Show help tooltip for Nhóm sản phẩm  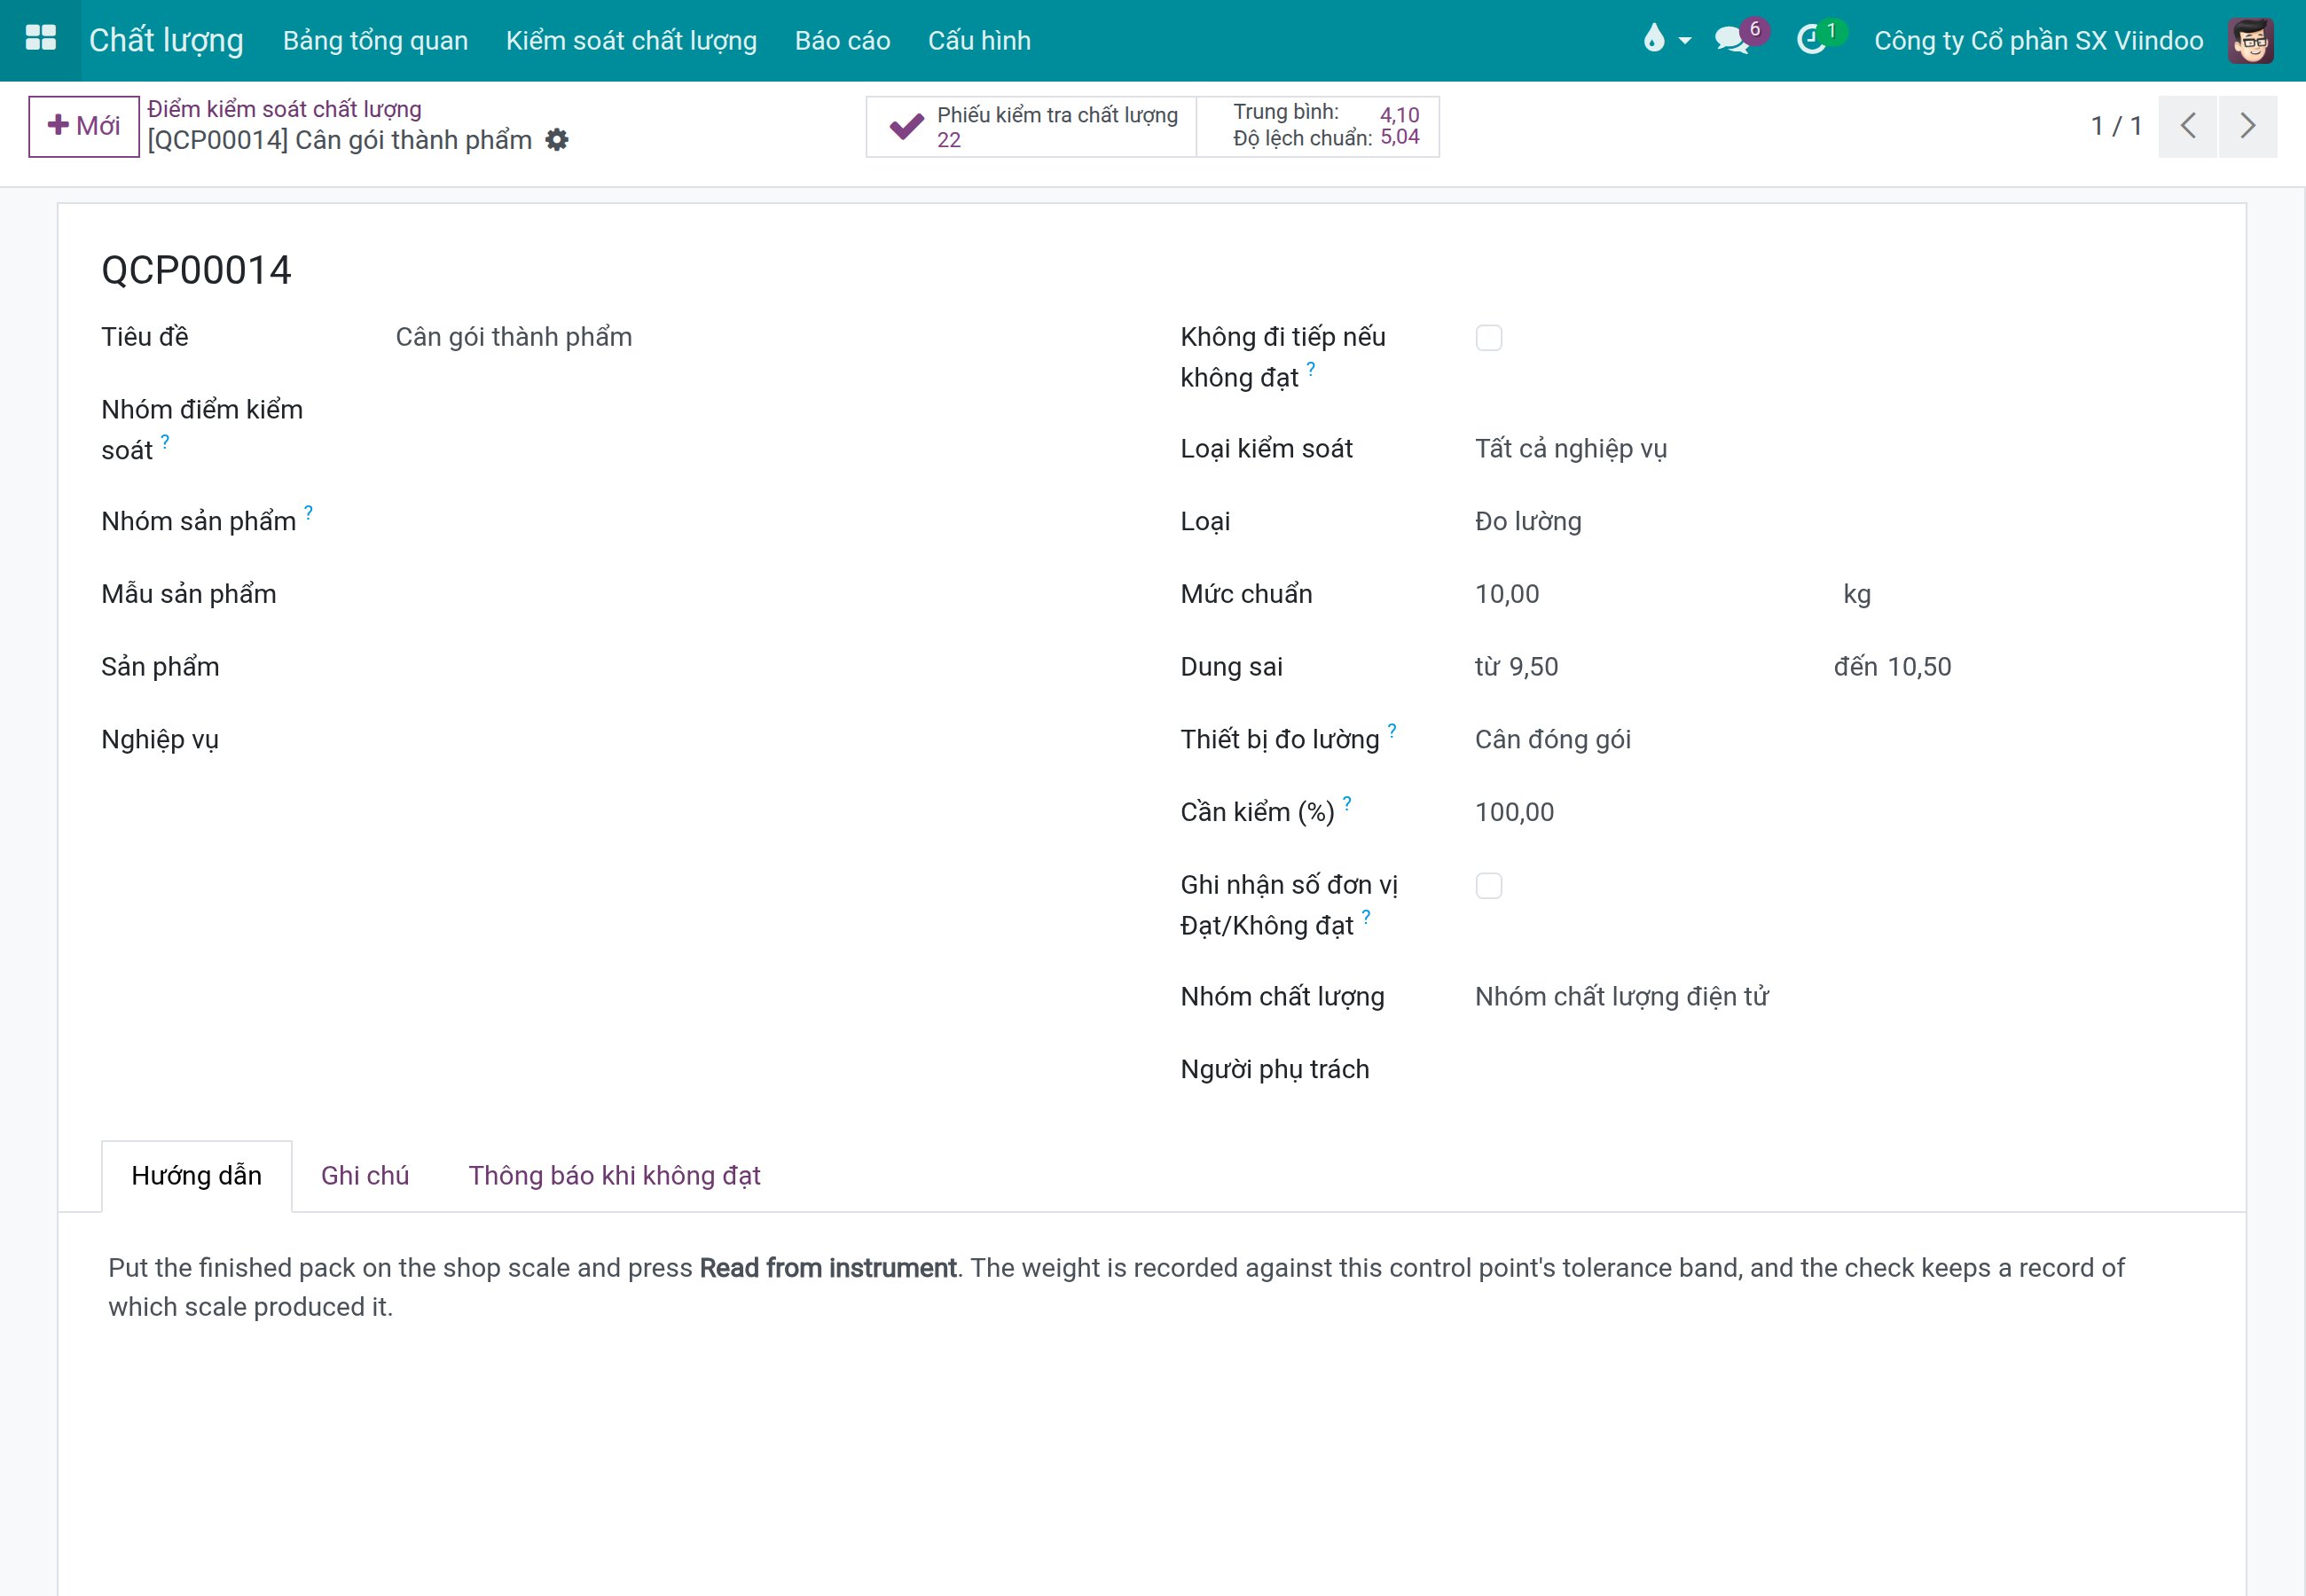[x=308, y=513]
